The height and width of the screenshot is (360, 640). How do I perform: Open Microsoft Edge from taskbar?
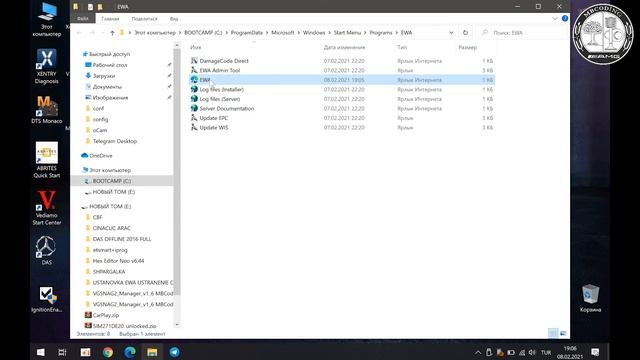pyautogui.click(x=130, y=352)
